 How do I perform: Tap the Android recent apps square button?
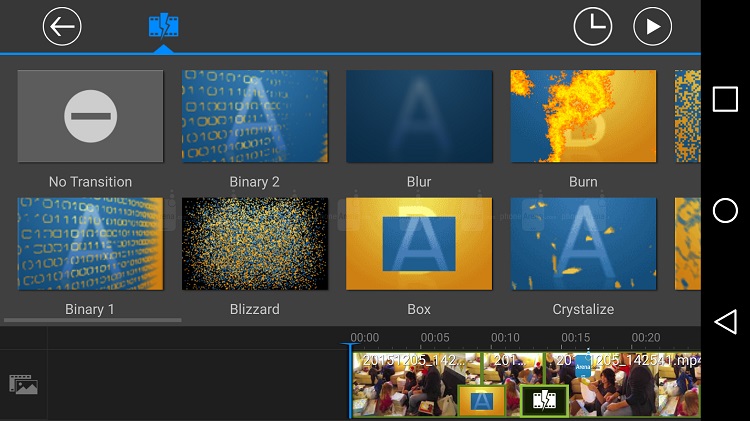pyautogui.click(x=725, y=99)
